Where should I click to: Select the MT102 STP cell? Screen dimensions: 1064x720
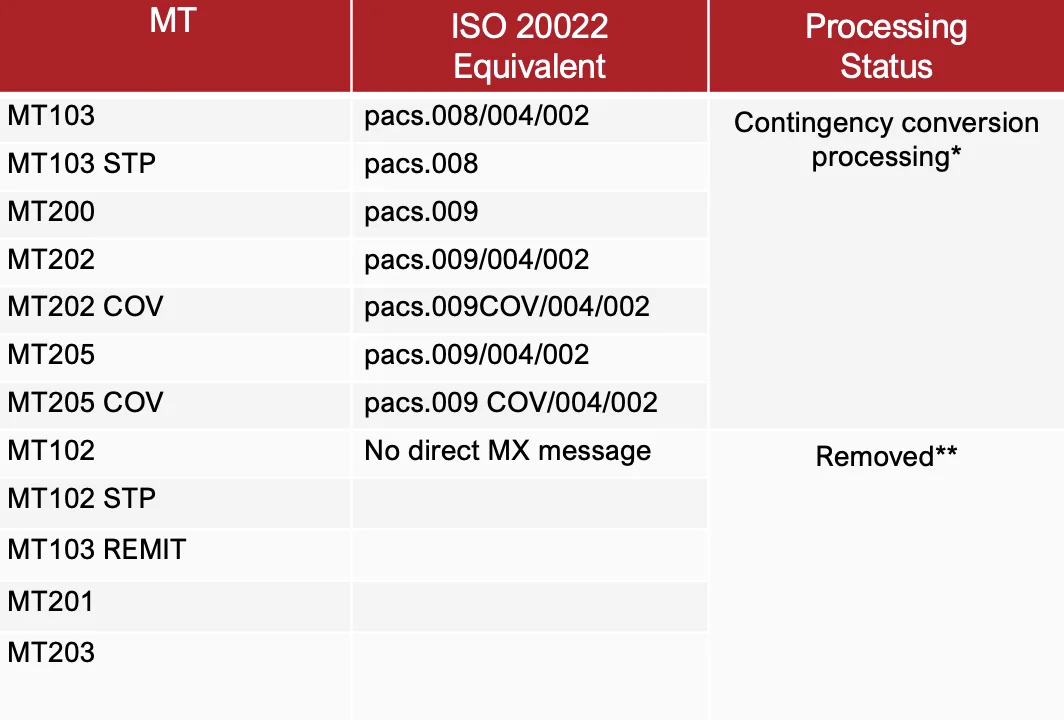82,498
